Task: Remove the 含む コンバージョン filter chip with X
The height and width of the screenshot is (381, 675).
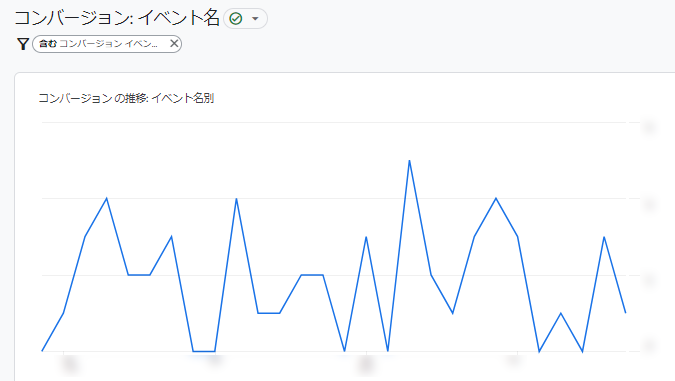Action: (174, 43)
